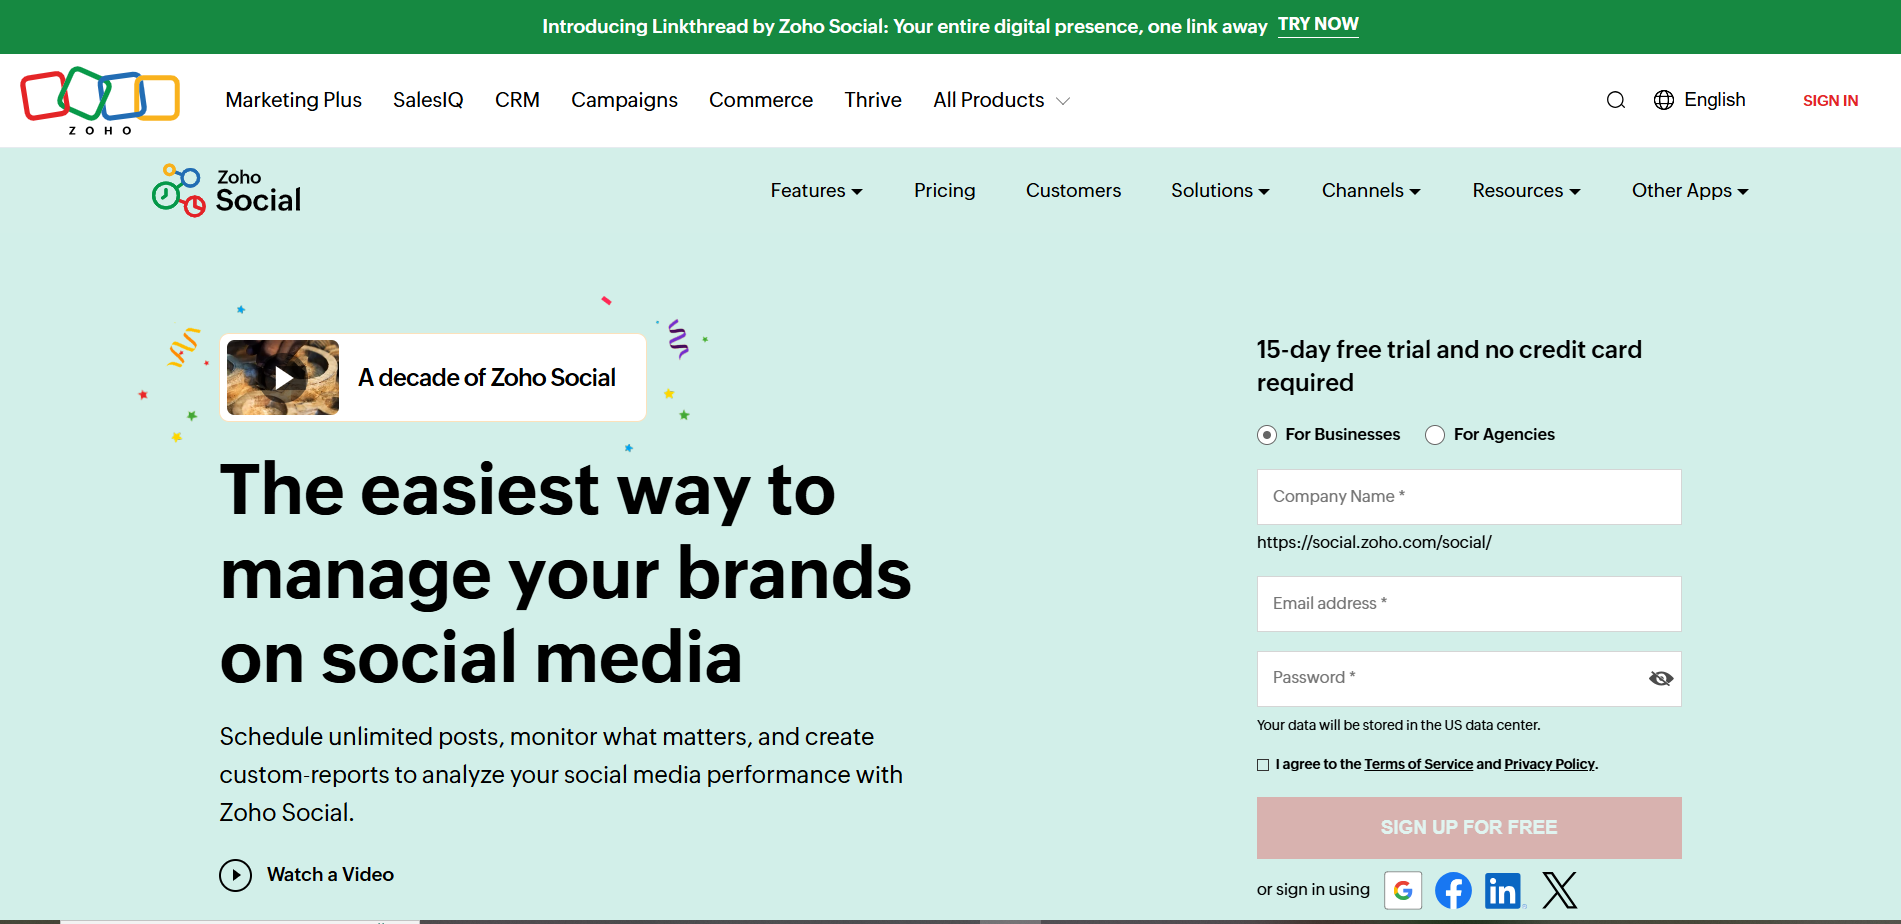The height and width of the screenshot is (924, 1901).
Task: Open the search magnifier icon
Action: [x=1616, y=100]
